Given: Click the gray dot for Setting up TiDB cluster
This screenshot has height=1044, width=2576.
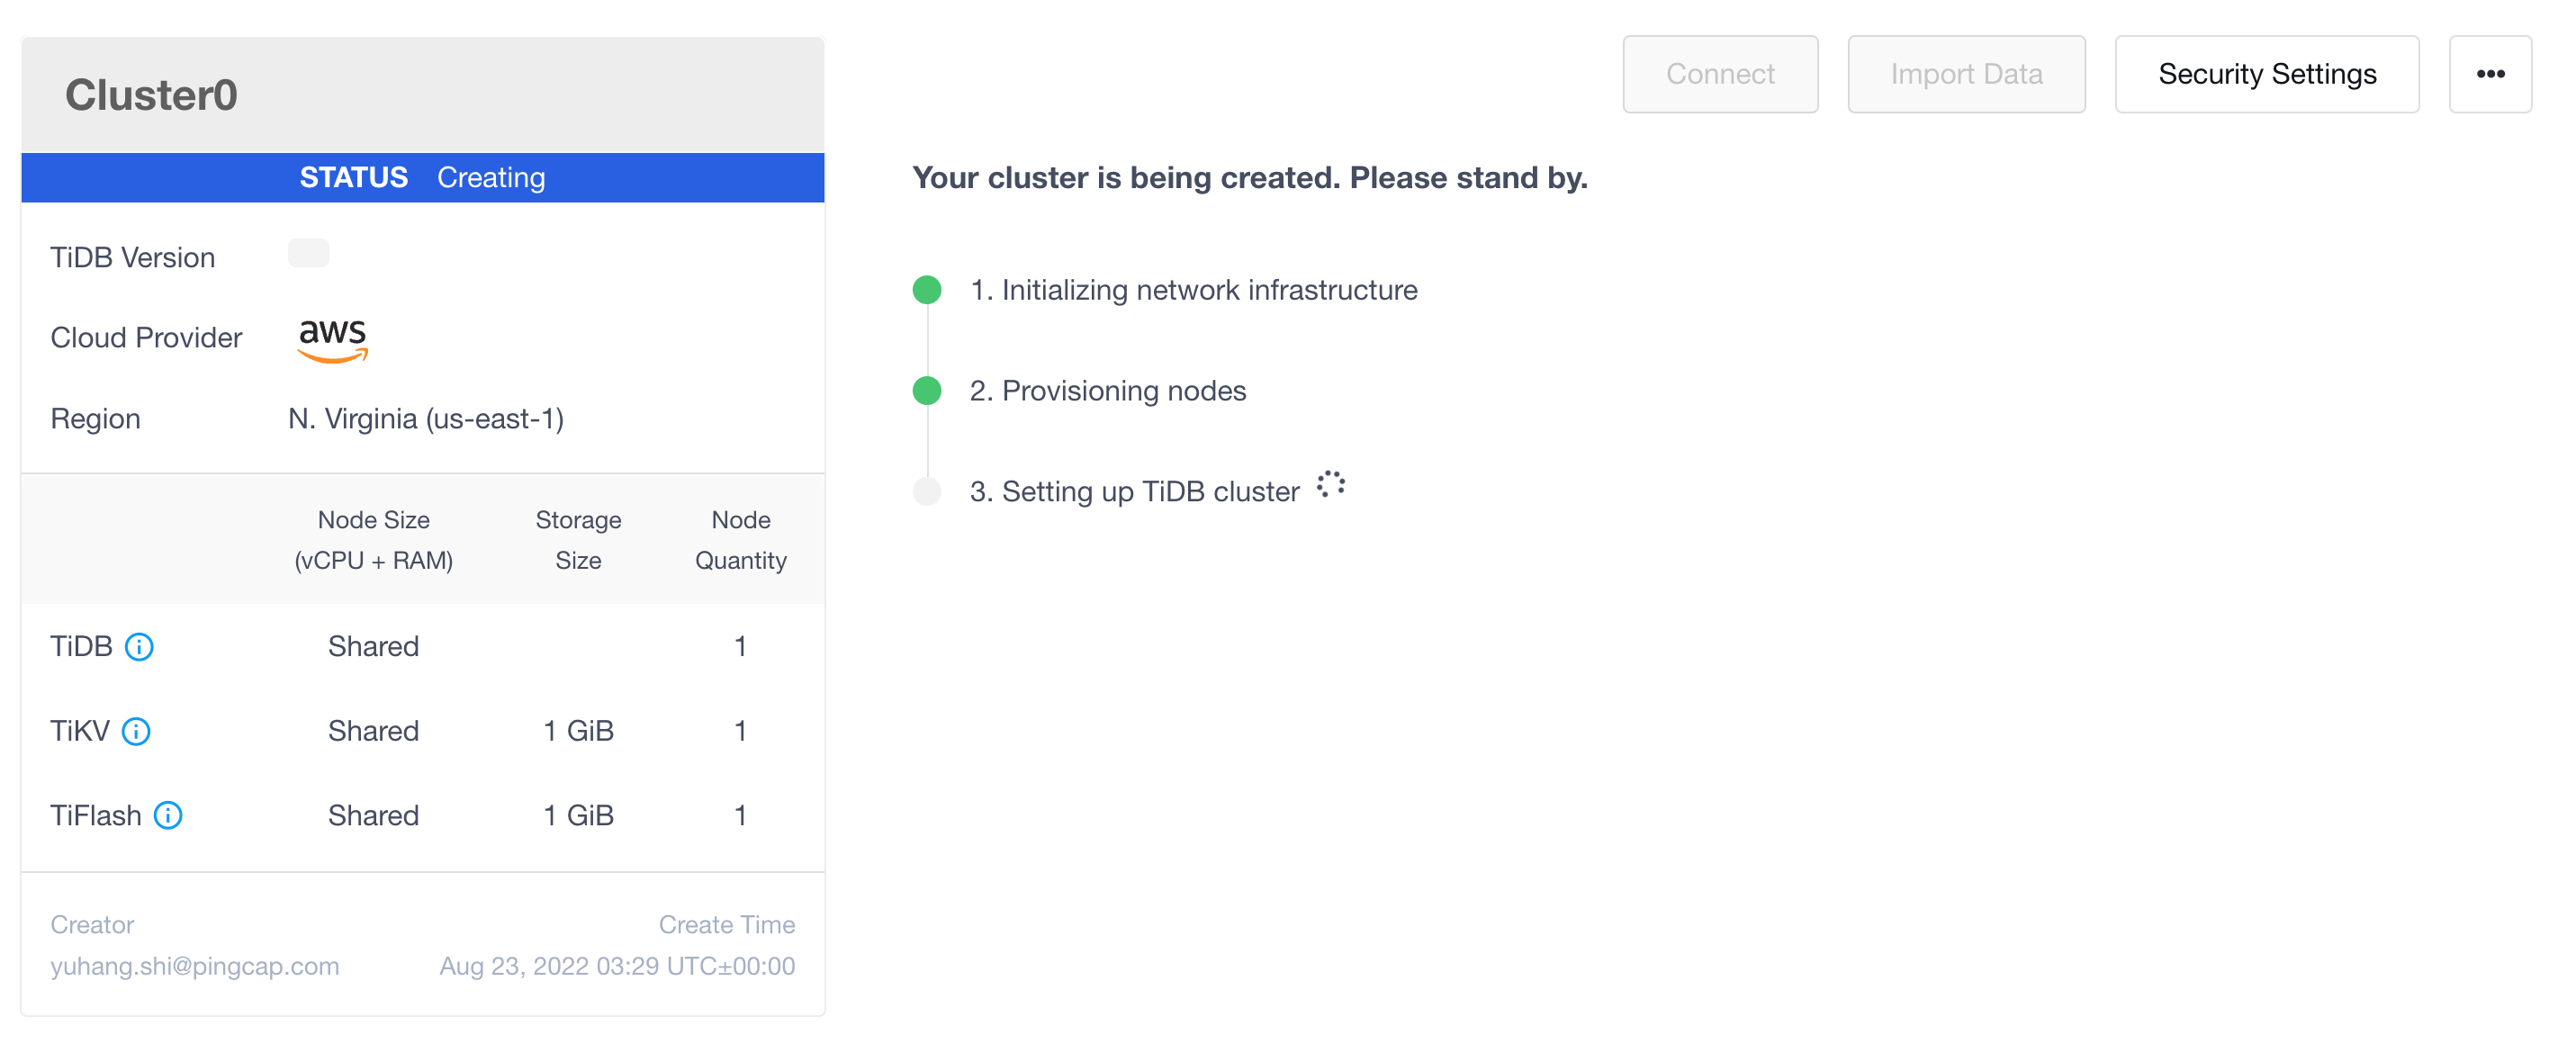Looking at the screenshot, I should tap(927, 492).
